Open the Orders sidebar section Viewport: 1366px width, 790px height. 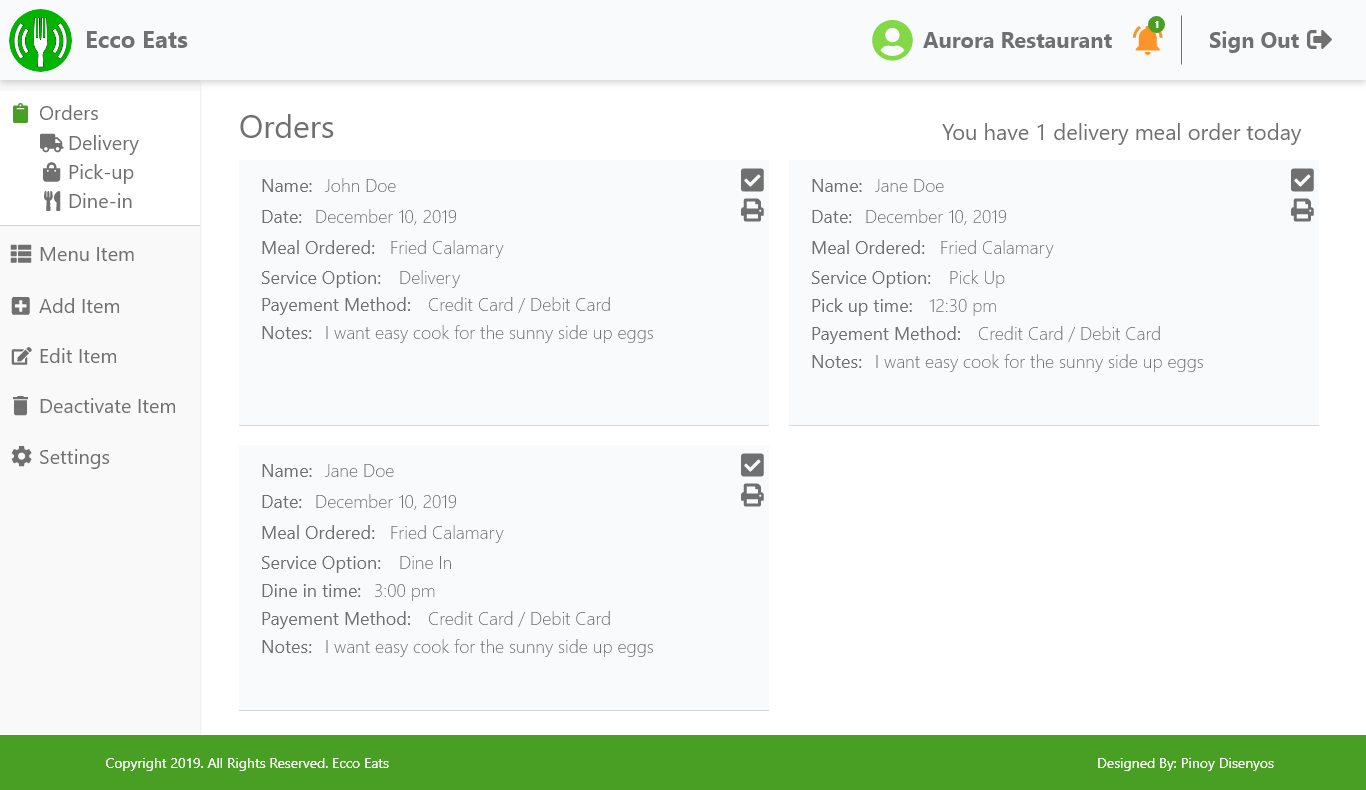point(68,113)
